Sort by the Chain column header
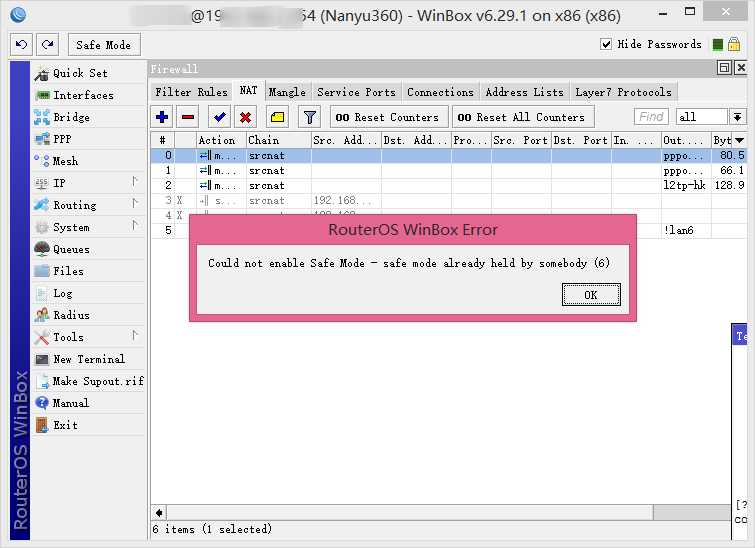The width and height of the screenshot is (755, 548). pyautogui.click(x=279, y=140)
